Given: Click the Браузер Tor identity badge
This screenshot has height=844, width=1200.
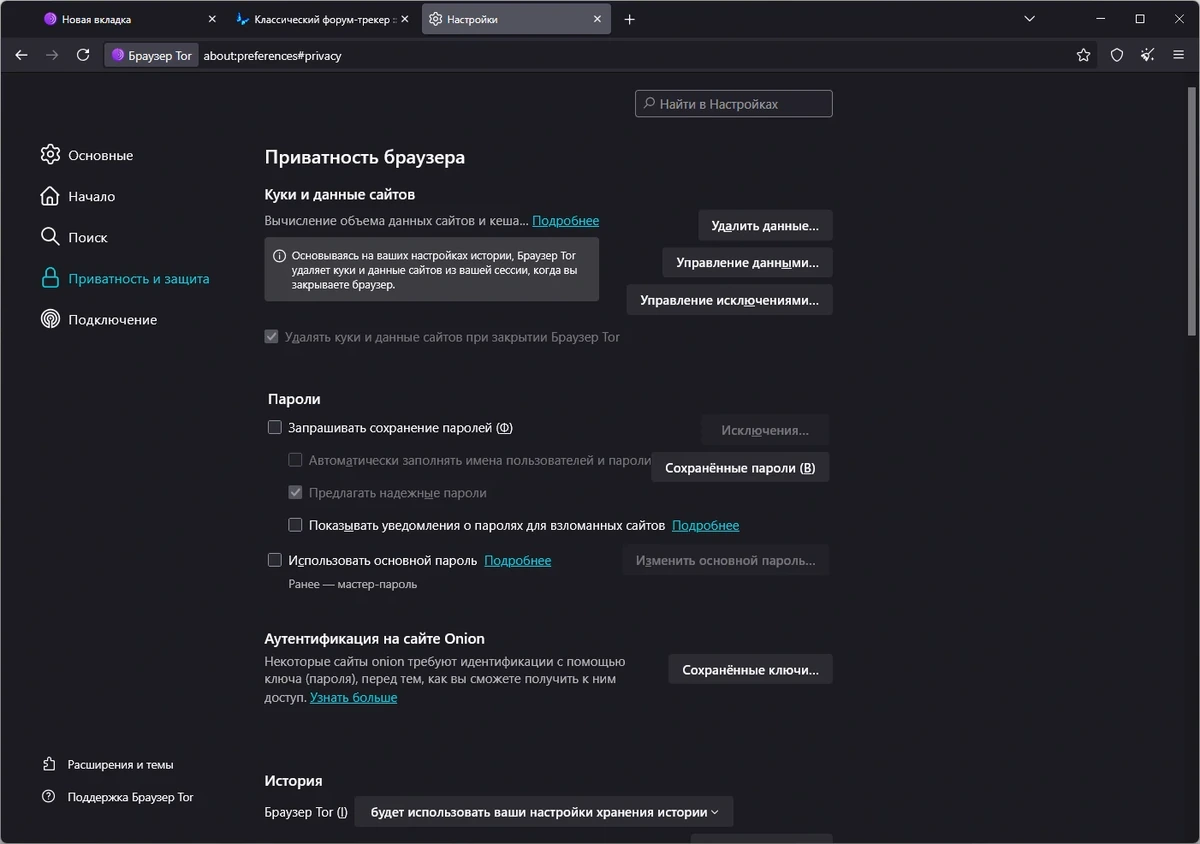Looking at the screenshot, I should [152, 56].
